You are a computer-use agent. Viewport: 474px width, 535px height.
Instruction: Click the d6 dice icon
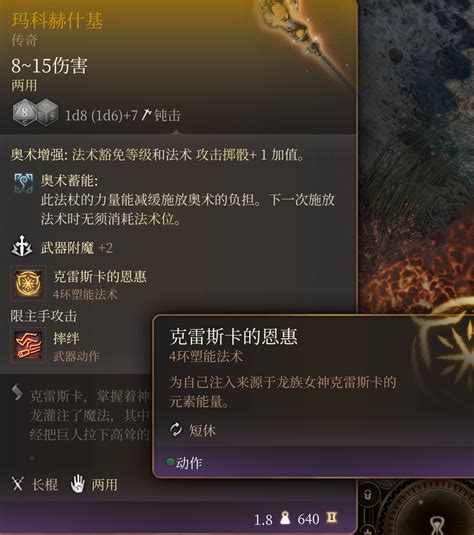(47, 113)
